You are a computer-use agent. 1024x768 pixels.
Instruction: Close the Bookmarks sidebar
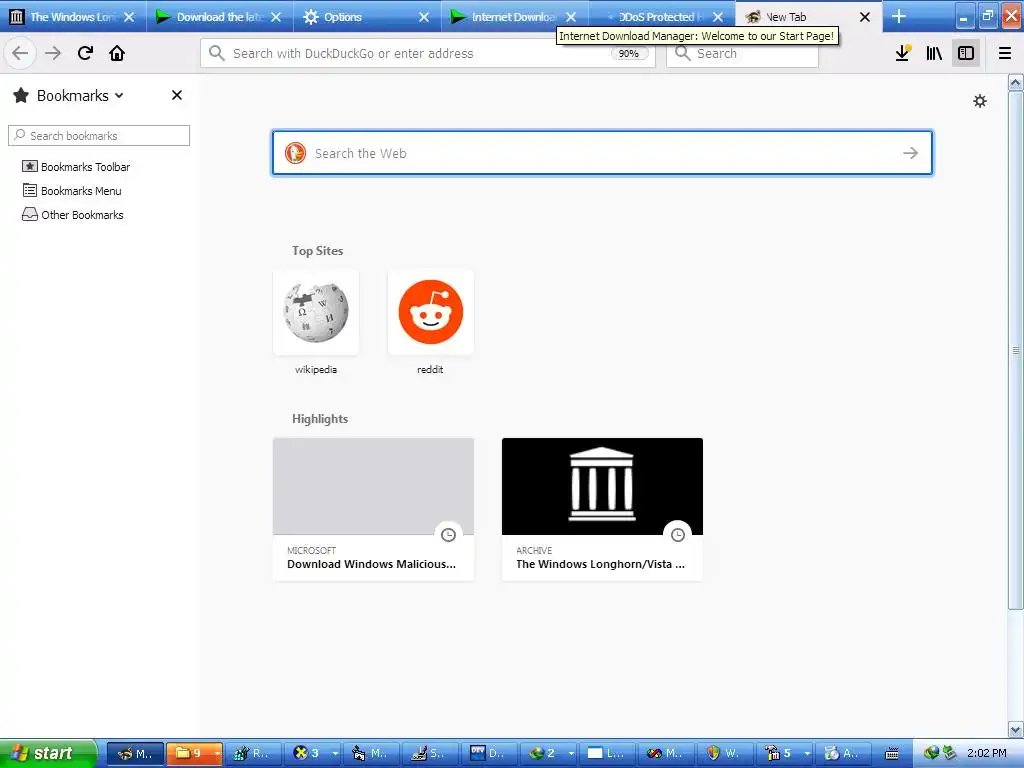click(x=177, y=95)
